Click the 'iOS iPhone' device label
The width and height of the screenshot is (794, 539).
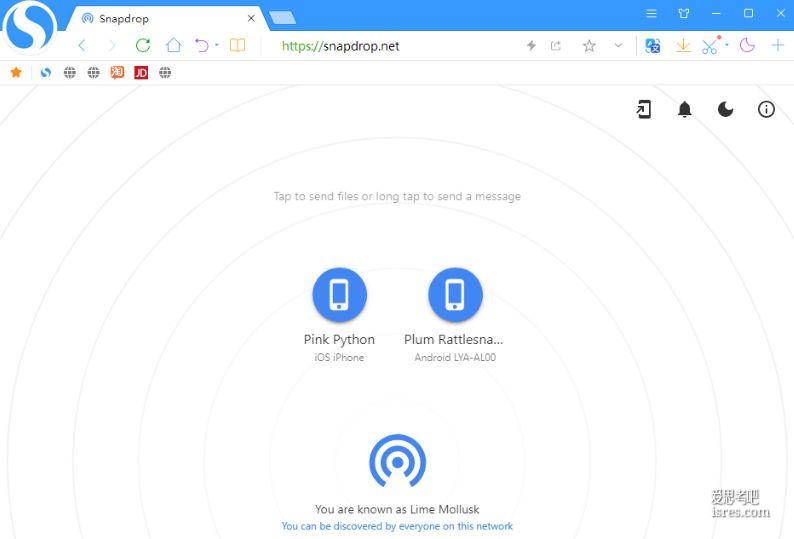click(339, 357)
